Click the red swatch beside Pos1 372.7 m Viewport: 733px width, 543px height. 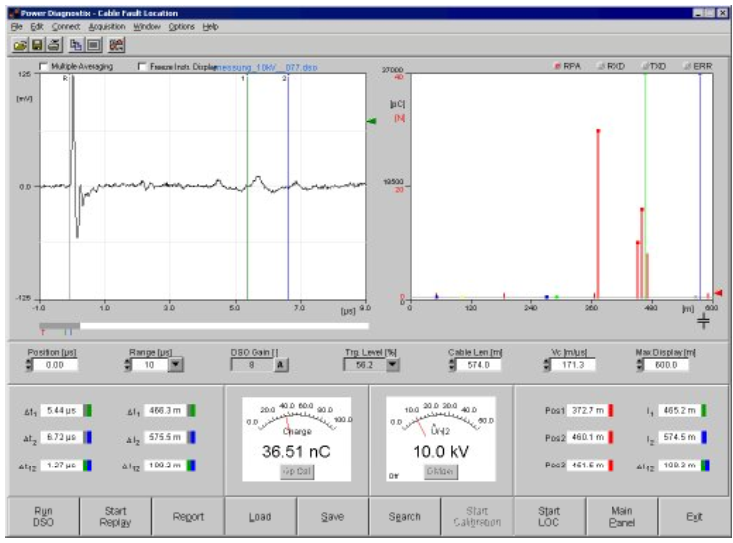pyautogui.click(x=611, y=410)
